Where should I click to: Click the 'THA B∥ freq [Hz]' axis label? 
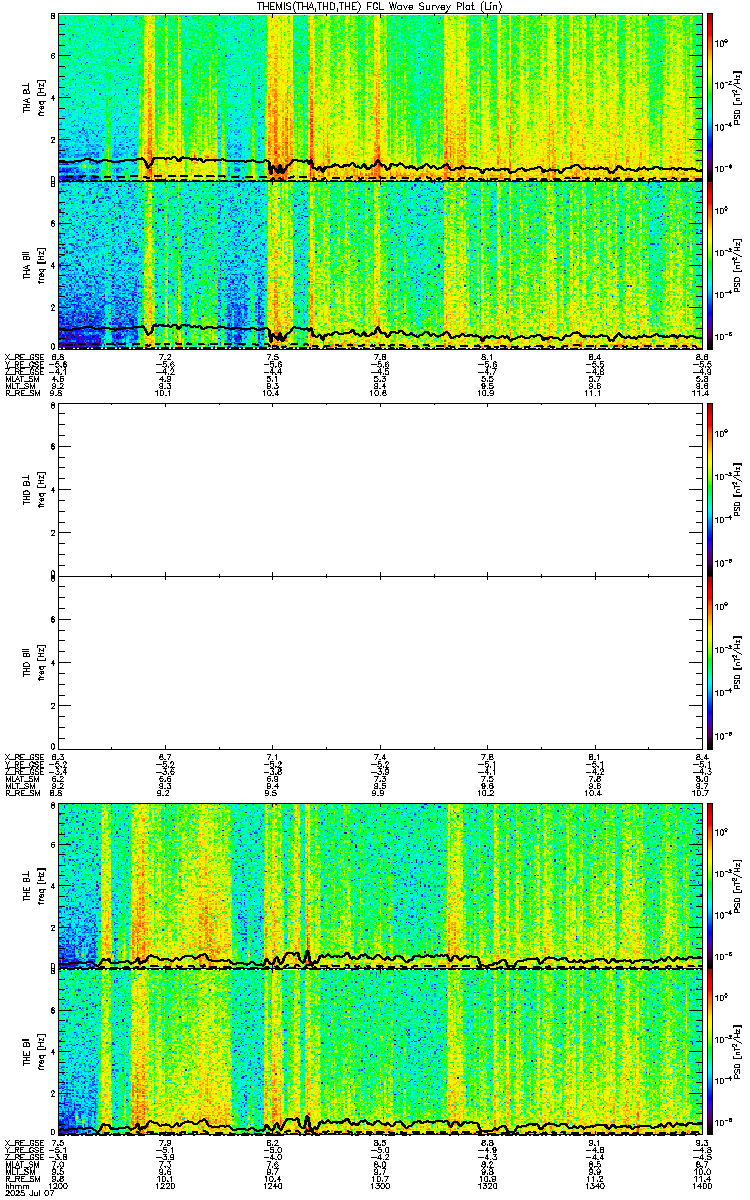click(x=33, y=265)
